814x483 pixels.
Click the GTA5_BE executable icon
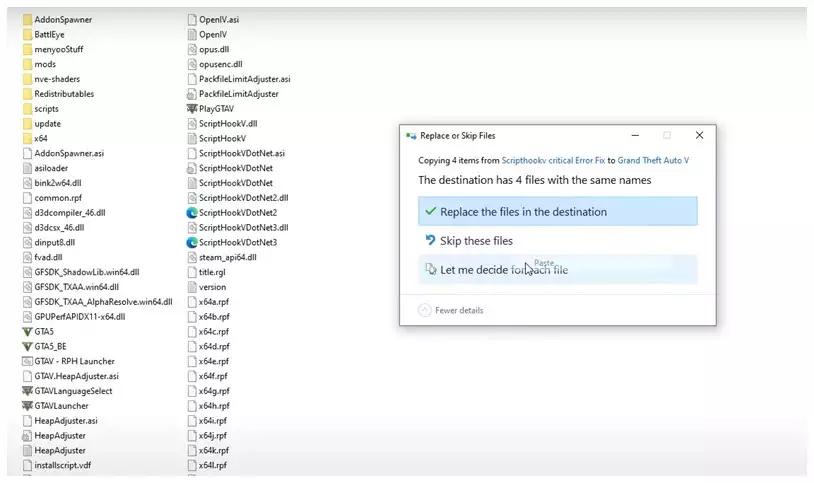28,346
